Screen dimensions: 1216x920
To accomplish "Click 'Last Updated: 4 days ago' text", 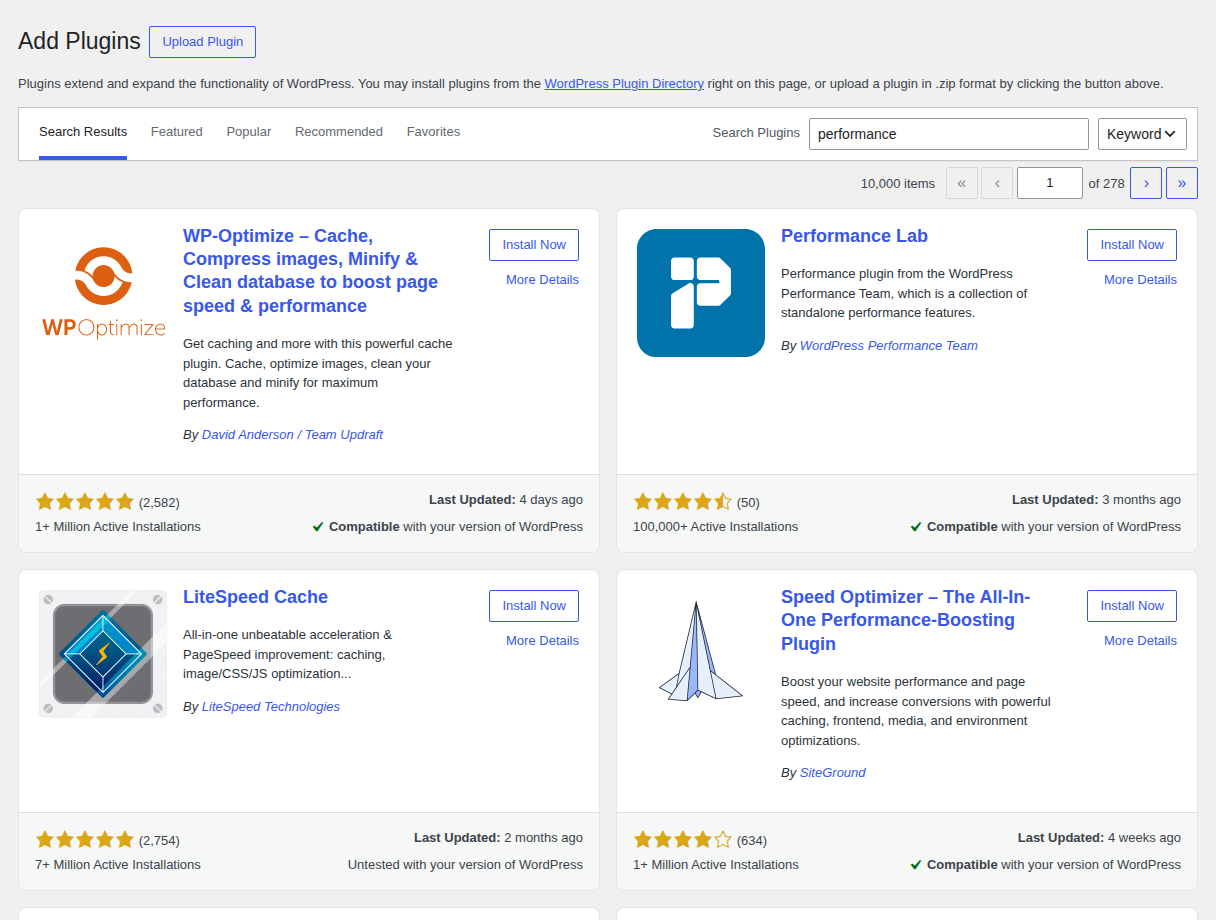I will coord(506,500).
